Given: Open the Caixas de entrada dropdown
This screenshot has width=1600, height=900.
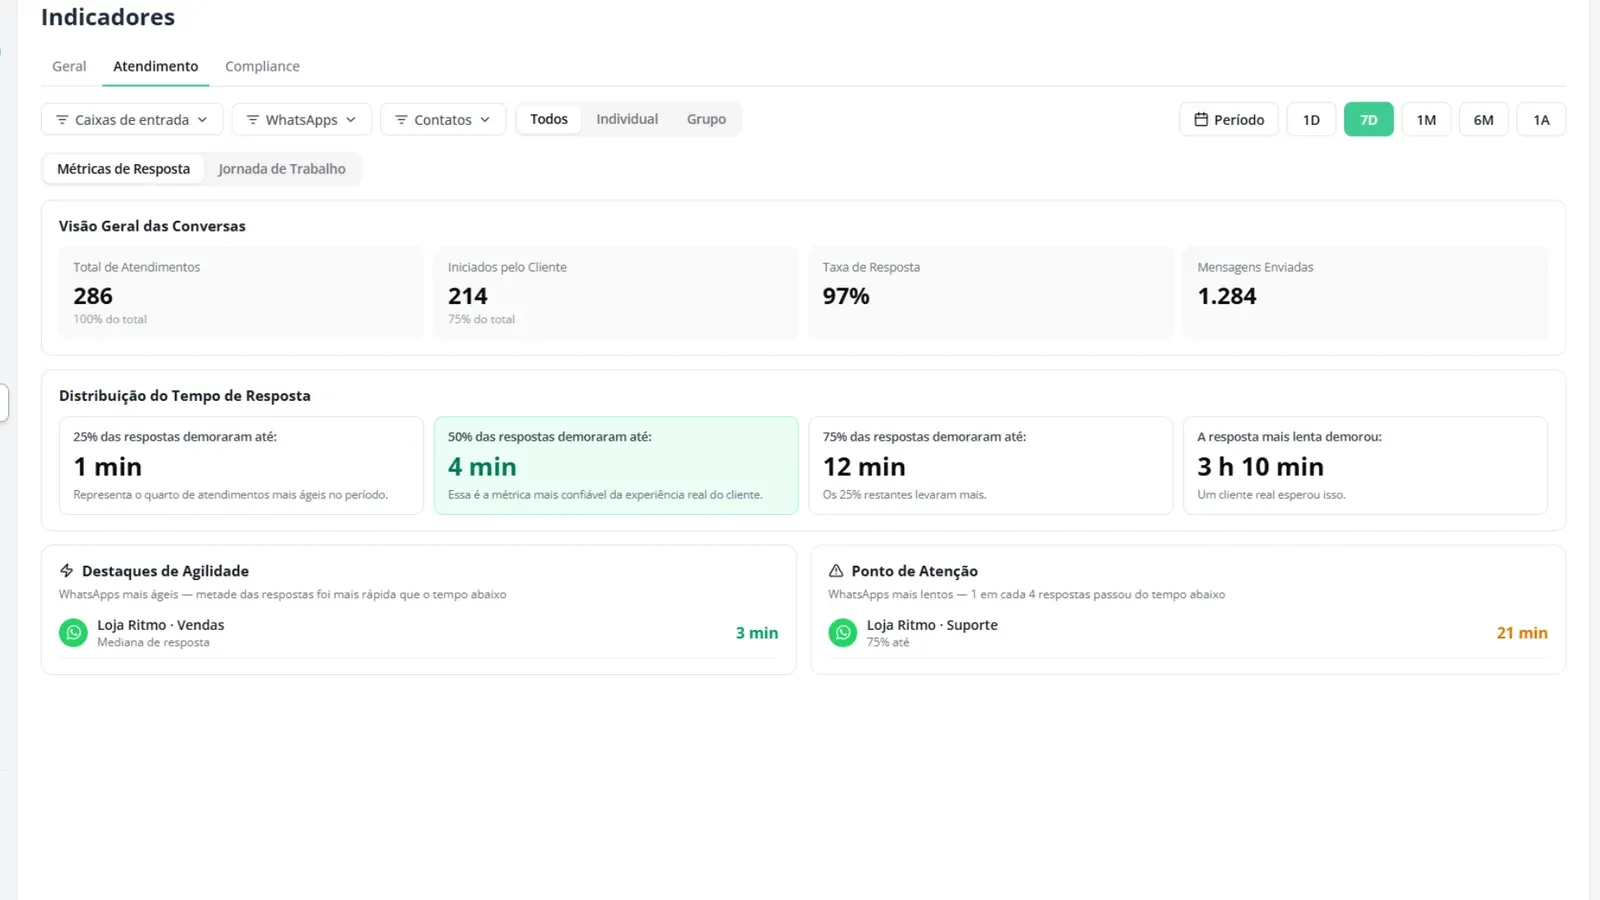Looking at the screenshot, I should click(x=132, y=119).
